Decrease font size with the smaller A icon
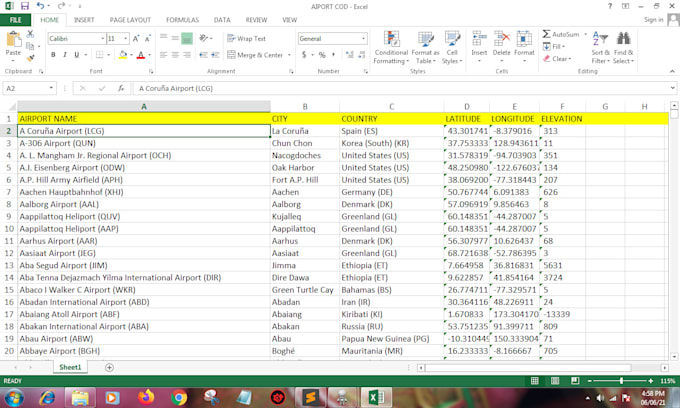Viewport: 680px width, 408px height. [147, 39]
